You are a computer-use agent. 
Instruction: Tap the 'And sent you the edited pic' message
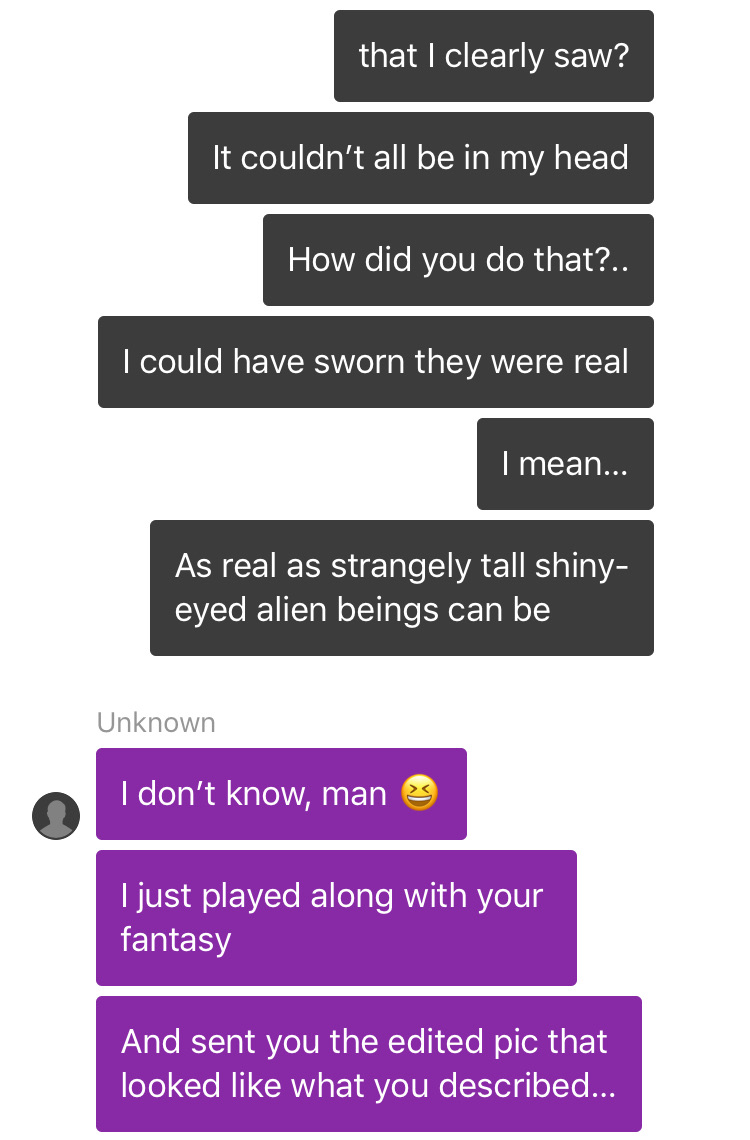pos(369,1064)
